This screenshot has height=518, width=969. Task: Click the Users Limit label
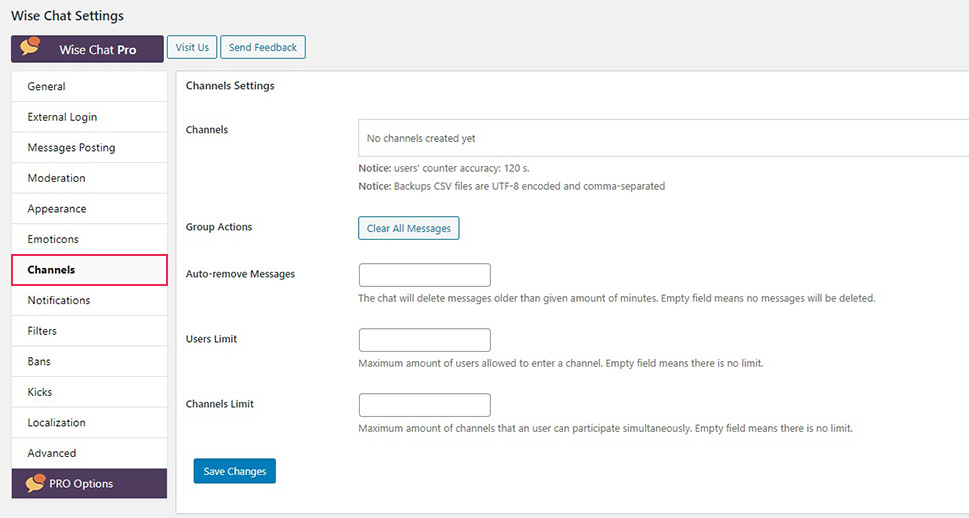click(211, 339)
